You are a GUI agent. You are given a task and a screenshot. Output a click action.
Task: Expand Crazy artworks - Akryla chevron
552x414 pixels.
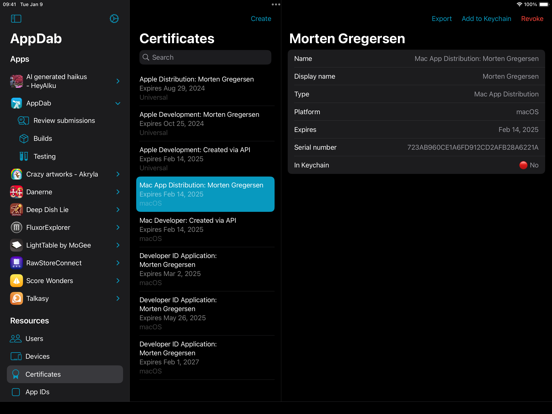coord(118,174)
